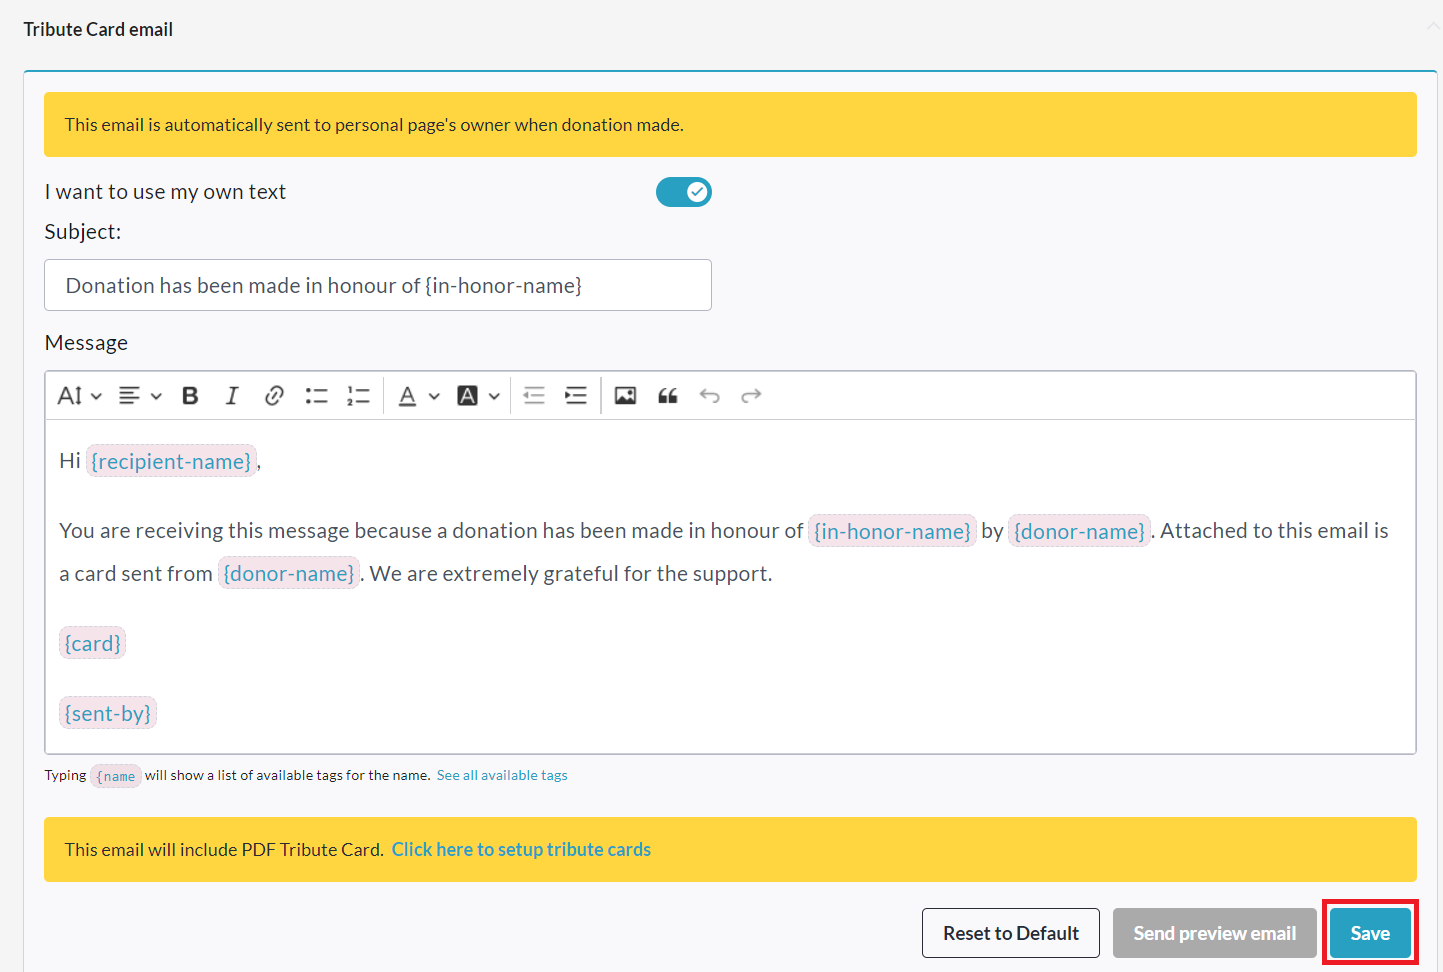The image size is (1443, 972).
Task: Increase indent of the paragraph
Action: (576, 396)
